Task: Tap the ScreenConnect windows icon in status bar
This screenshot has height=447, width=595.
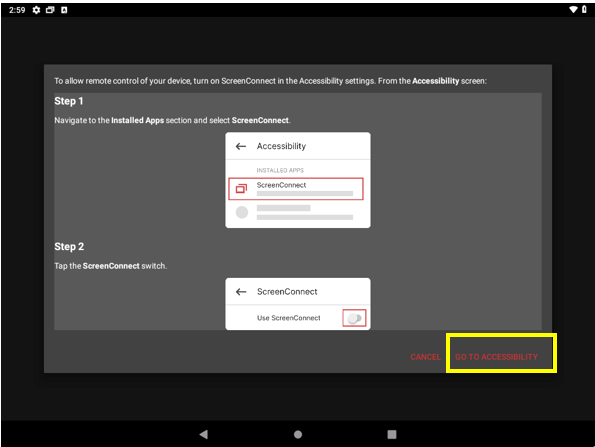Action: (50, 10)
